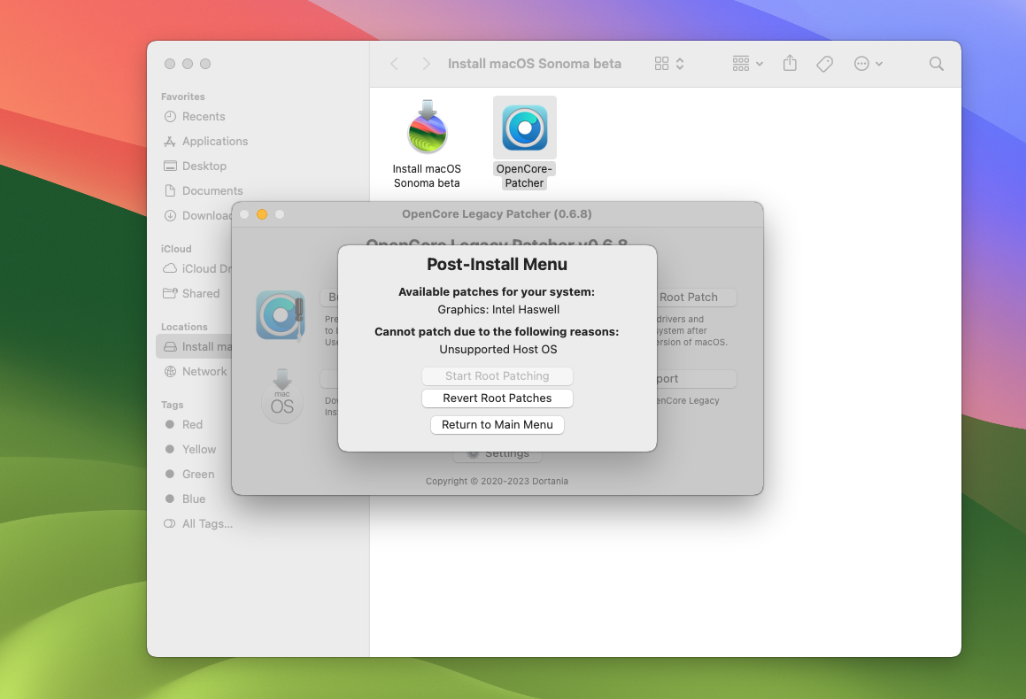The height and width of the screenshot is (699, 1026).
Task: Select Install macOS volume in Locations
Action: click(194, 347)
